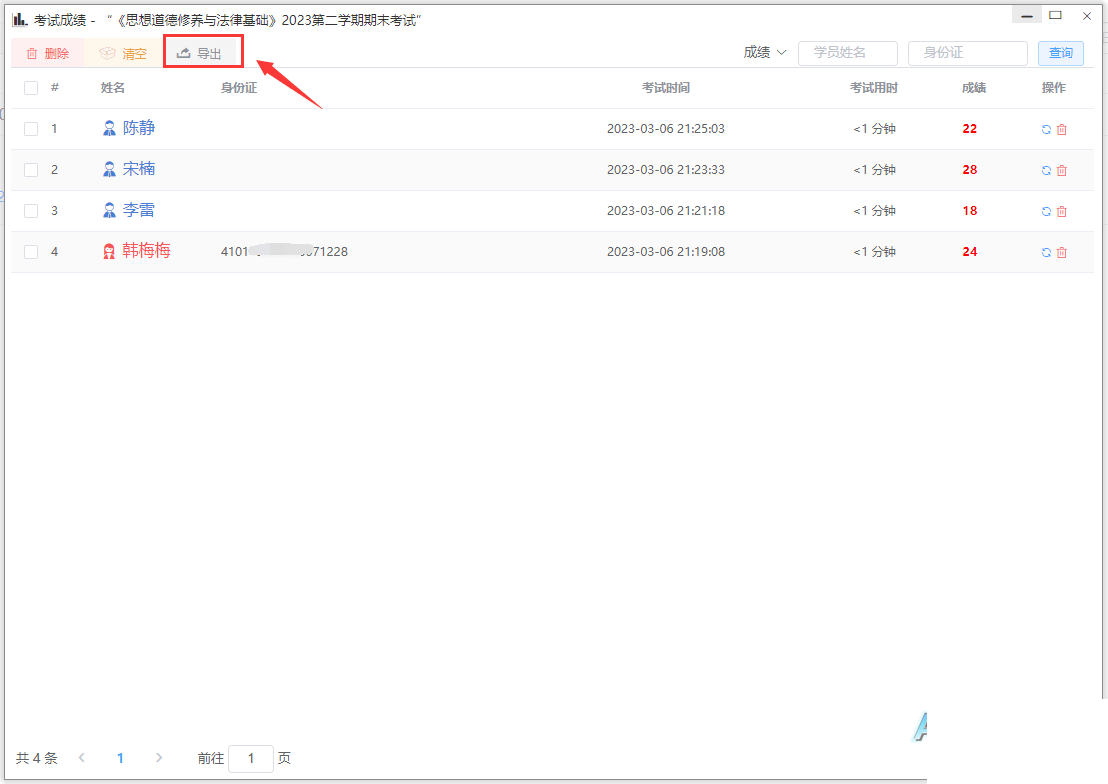This screenshot has width=1108, height=784.
Task: Delete 李雷's record via the trash icon
Action: click(1061, 211)
